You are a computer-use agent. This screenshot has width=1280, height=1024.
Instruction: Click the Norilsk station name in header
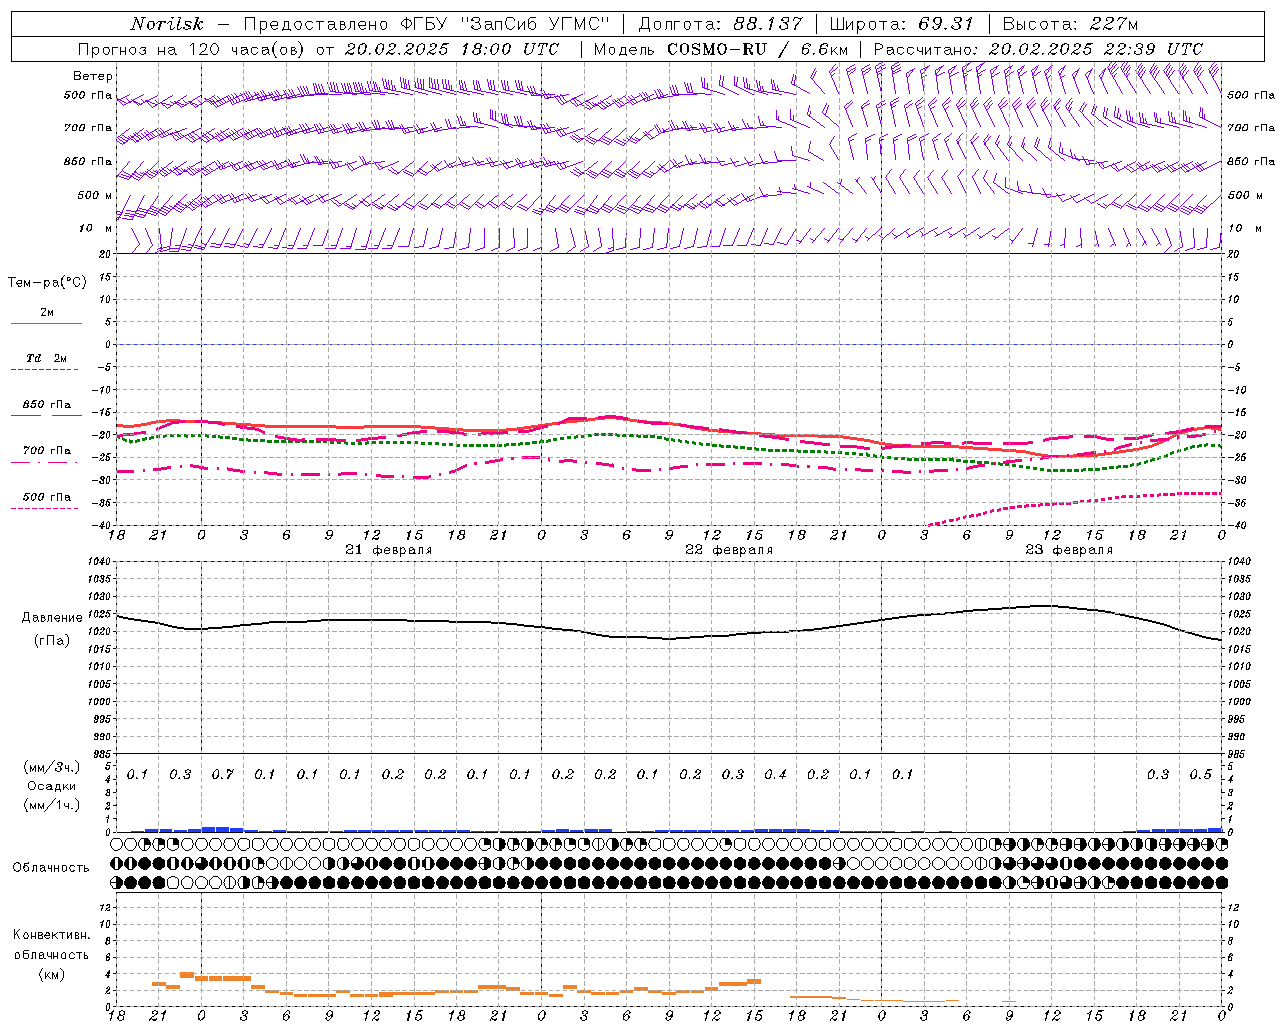coord(167,24)
